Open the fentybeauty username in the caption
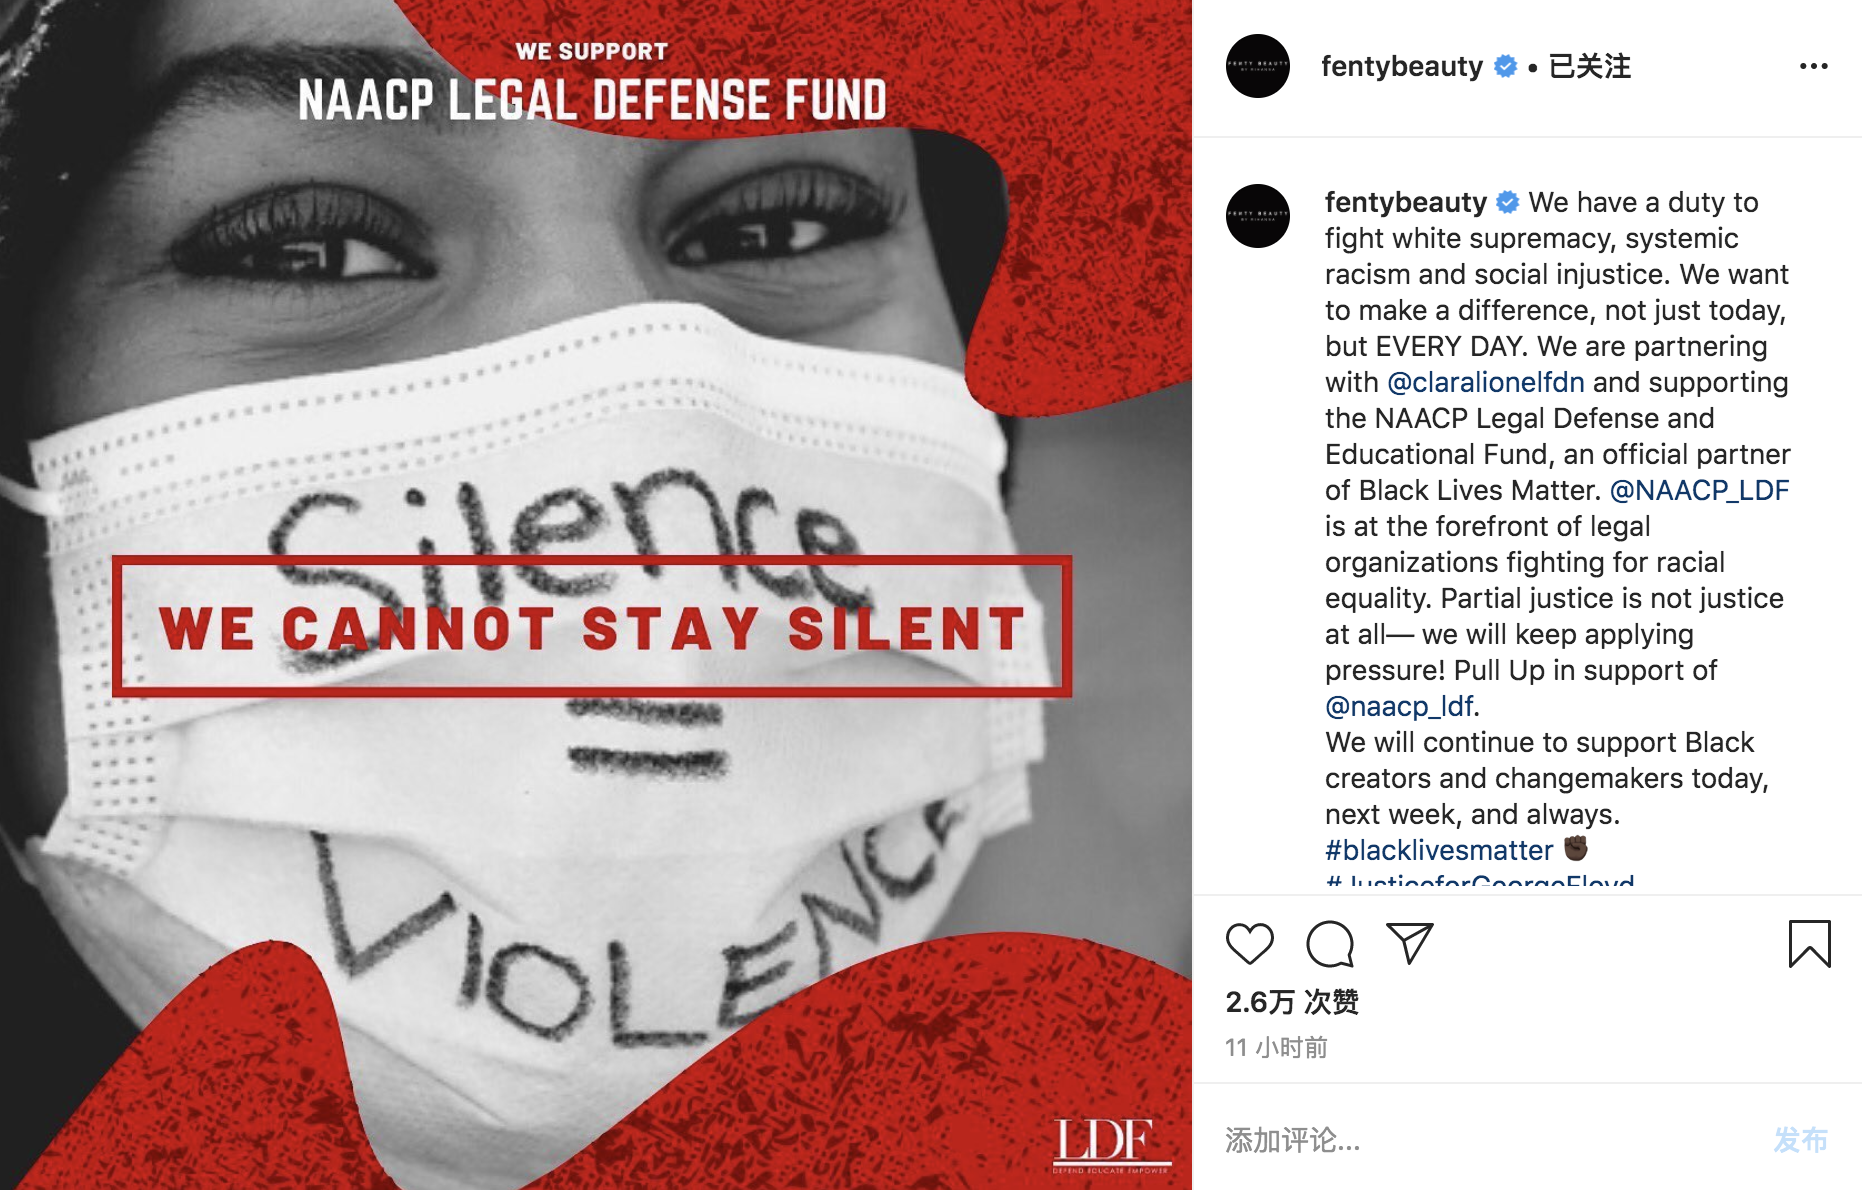This screenshot has width=1862, height=1190. pyautogui.click(x=1406, y=202)
